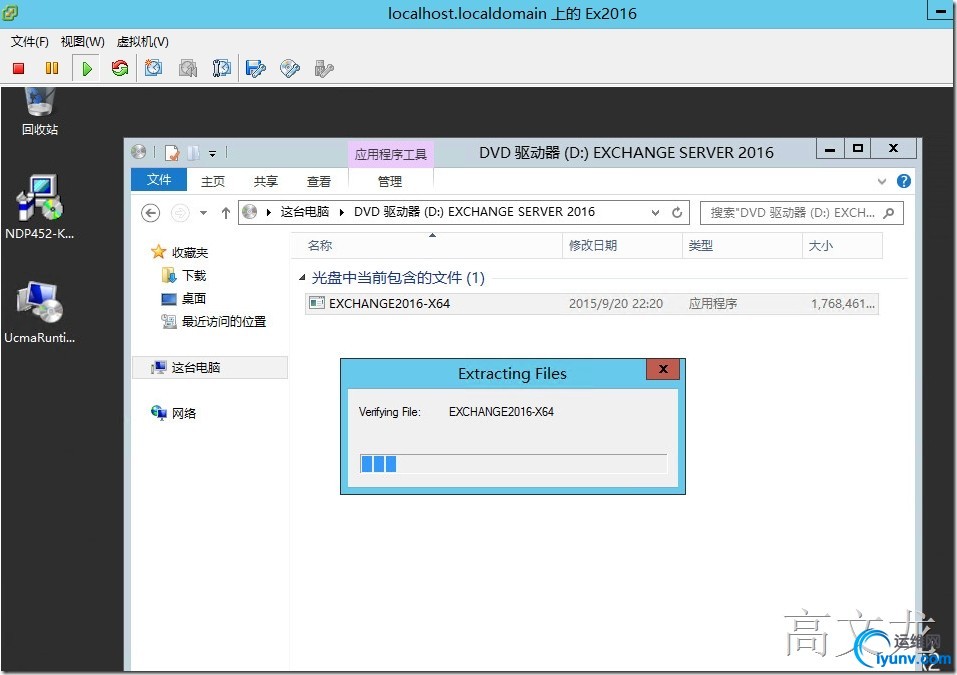Click the search DVD drive input field
957x675 pixels.
[801, 212]
